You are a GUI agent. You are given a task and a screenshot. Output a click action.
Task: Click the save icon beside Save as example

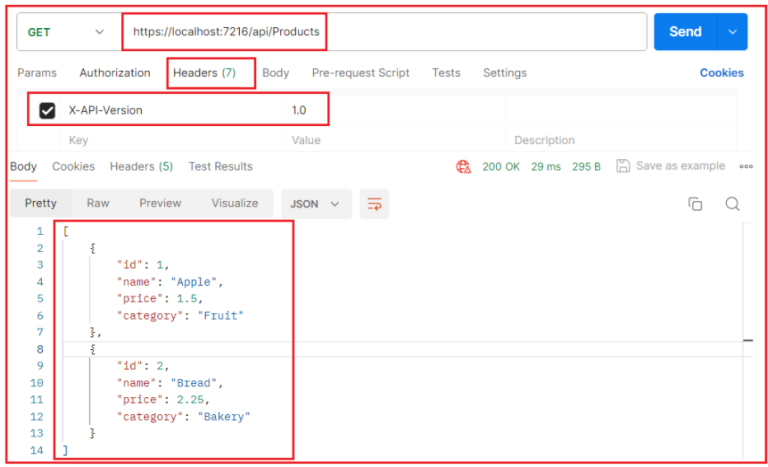click(623, 166)
